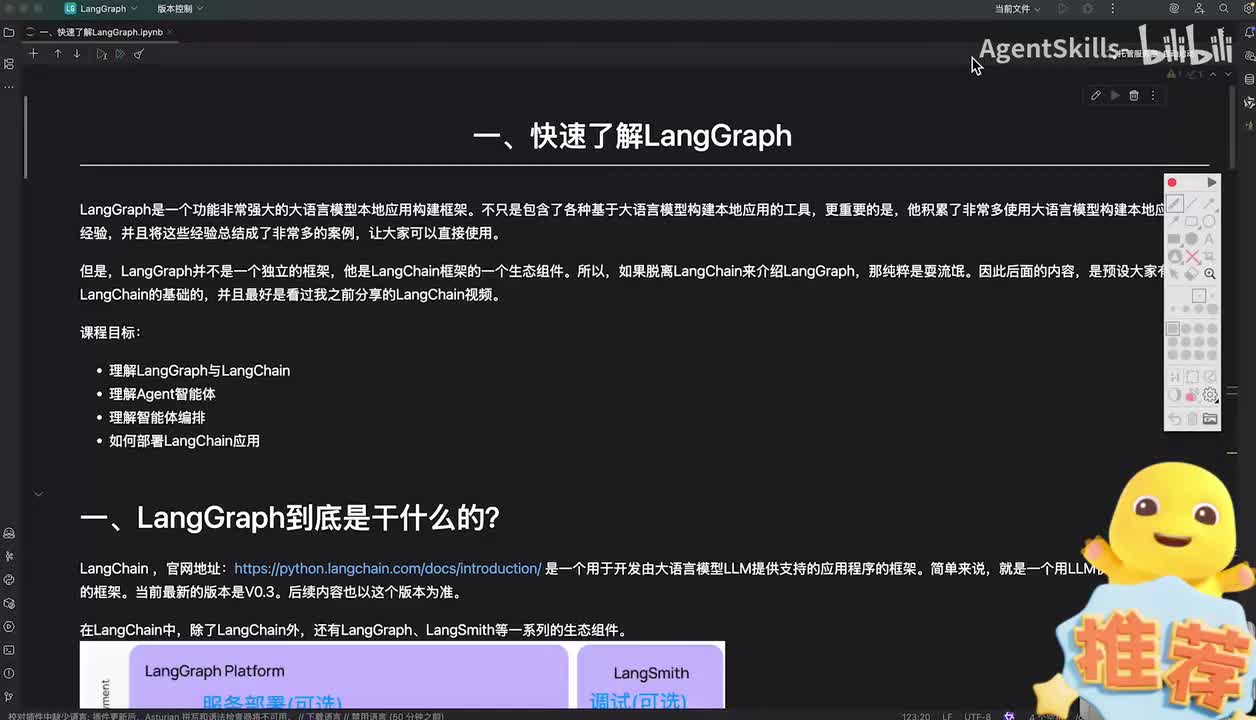The height and width of the screenshot is (720, 1256).
Task: Click bullet 如何部署LangChain应用
Action: [184, 440]
